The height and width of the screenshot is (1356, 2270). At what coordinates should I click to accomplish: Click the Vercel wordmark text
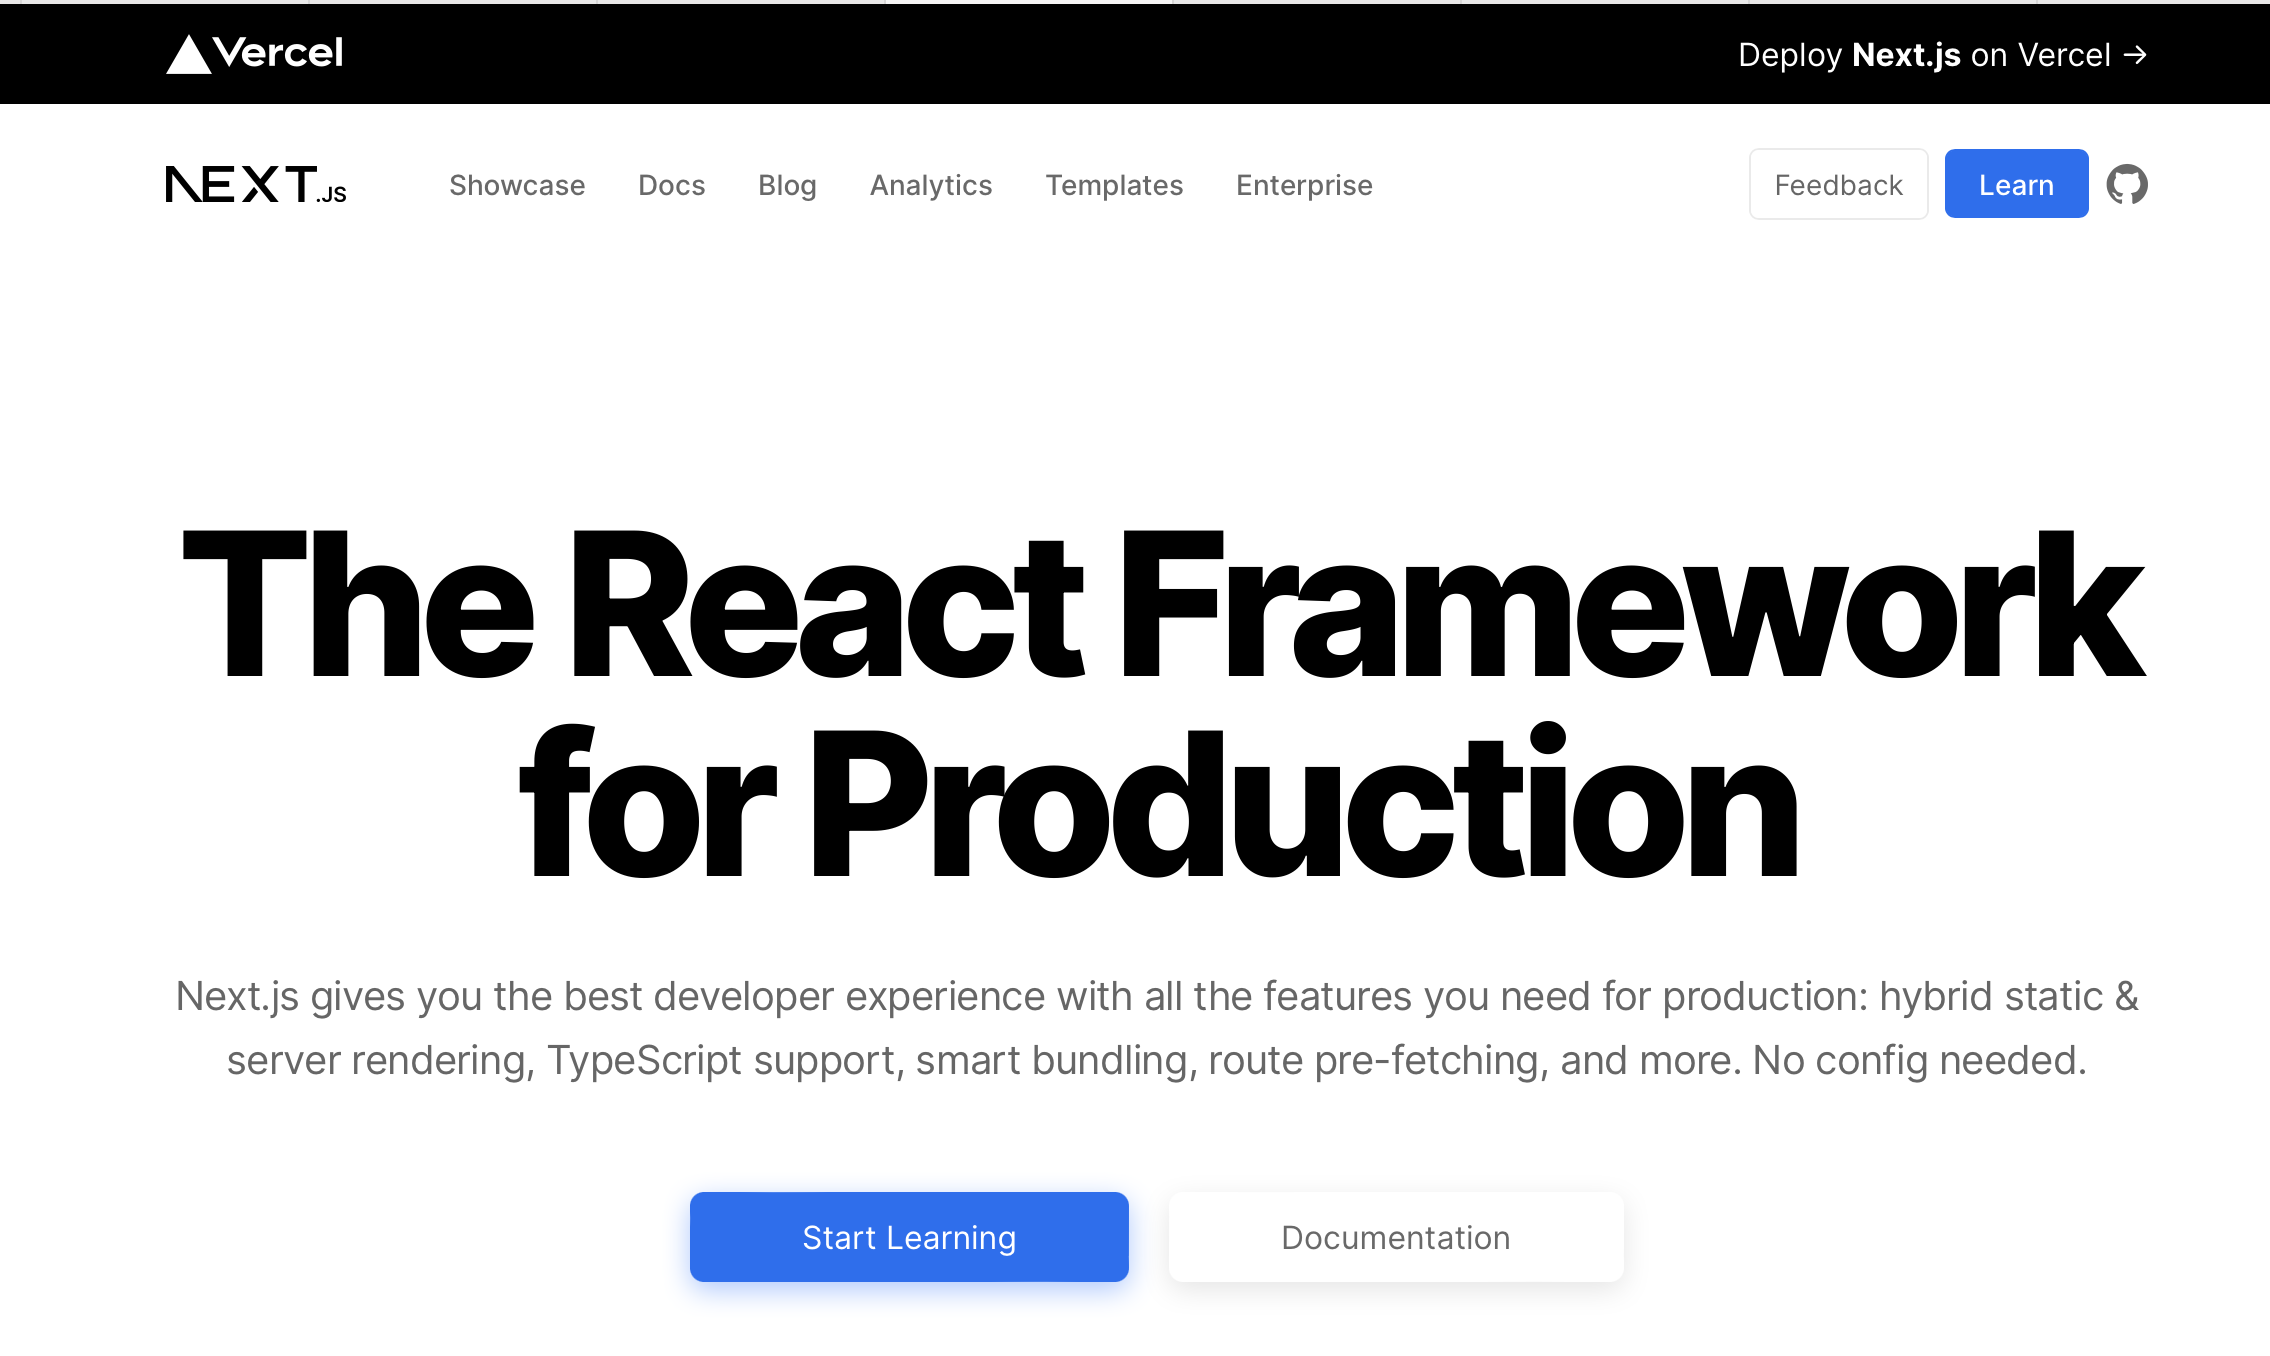[x=278, y=52]
